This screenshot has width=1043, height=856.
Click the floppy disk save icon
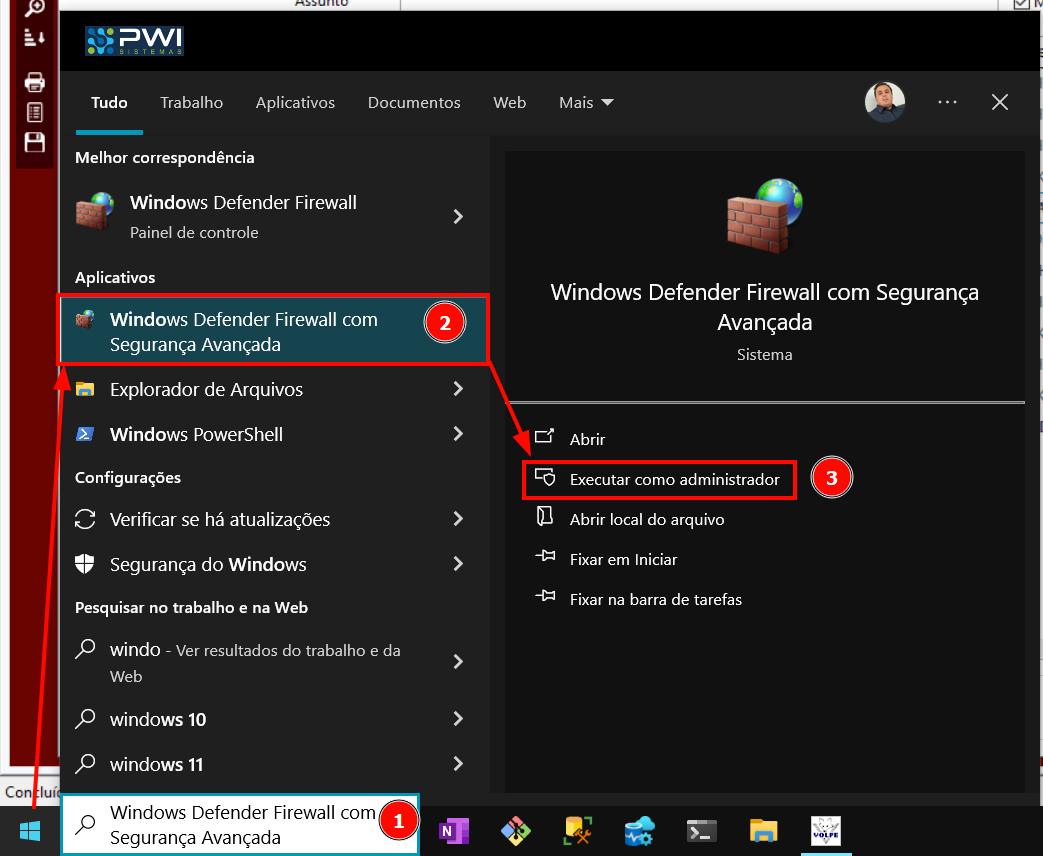(x=35, y=141)
